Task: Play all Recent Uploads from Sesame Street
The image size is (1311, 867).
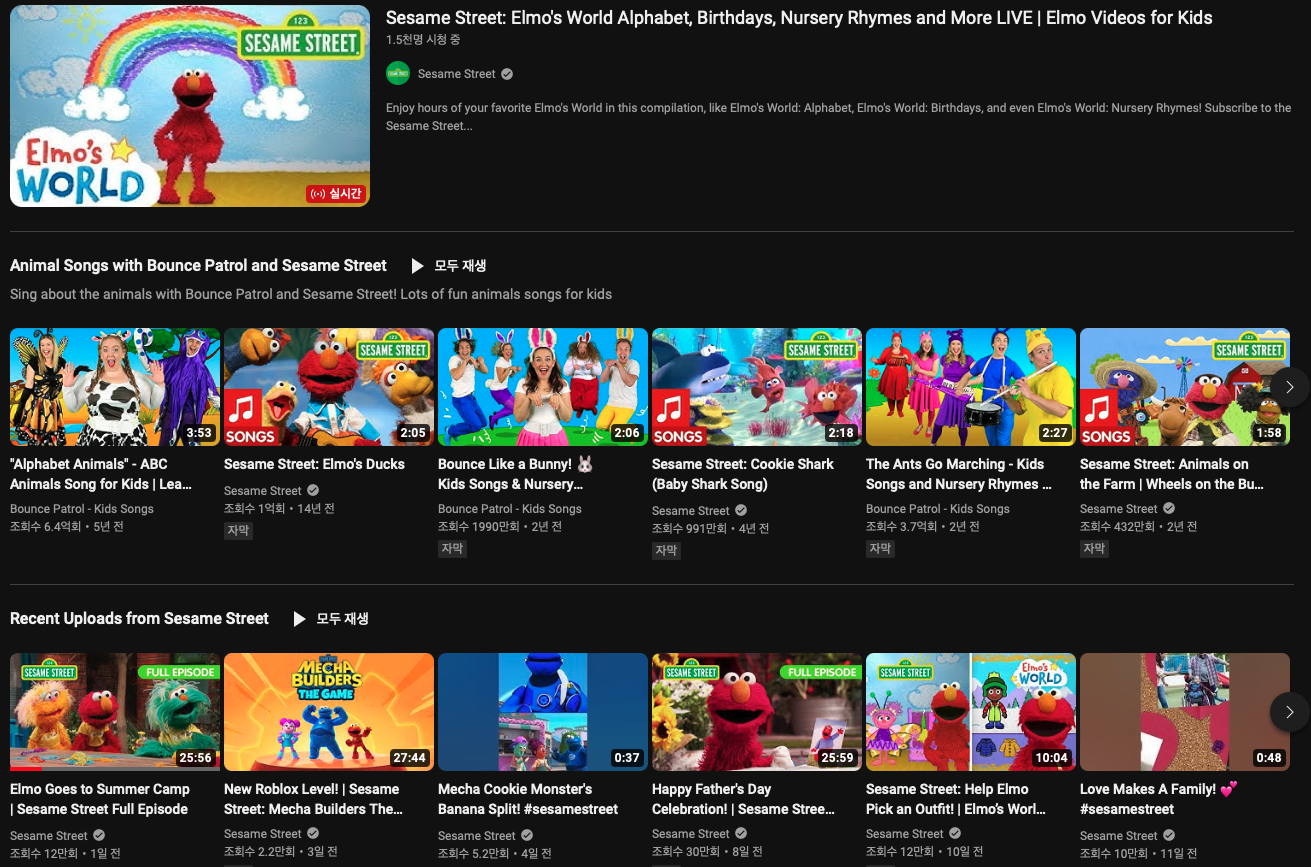Action: pyautogui.click(x=331, y=619)
